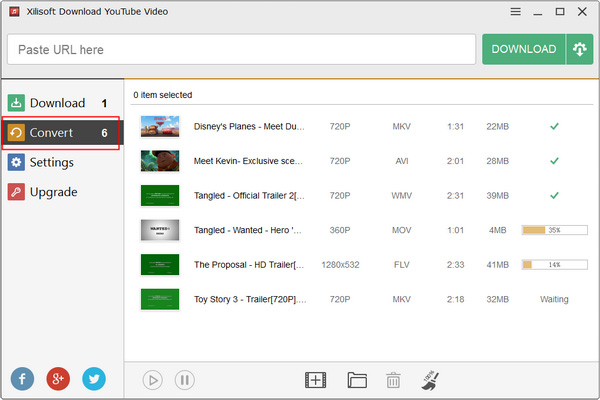Click the Paste URL here field
Image resolution: width=600 pixels, height=400 pixels.
point(241,49)
